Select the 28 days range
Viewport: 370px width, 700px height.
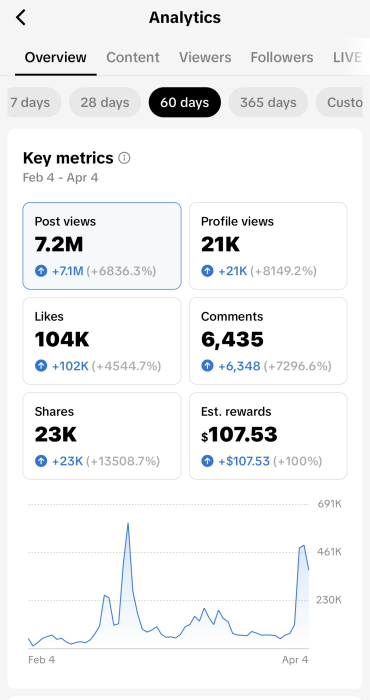105,103
